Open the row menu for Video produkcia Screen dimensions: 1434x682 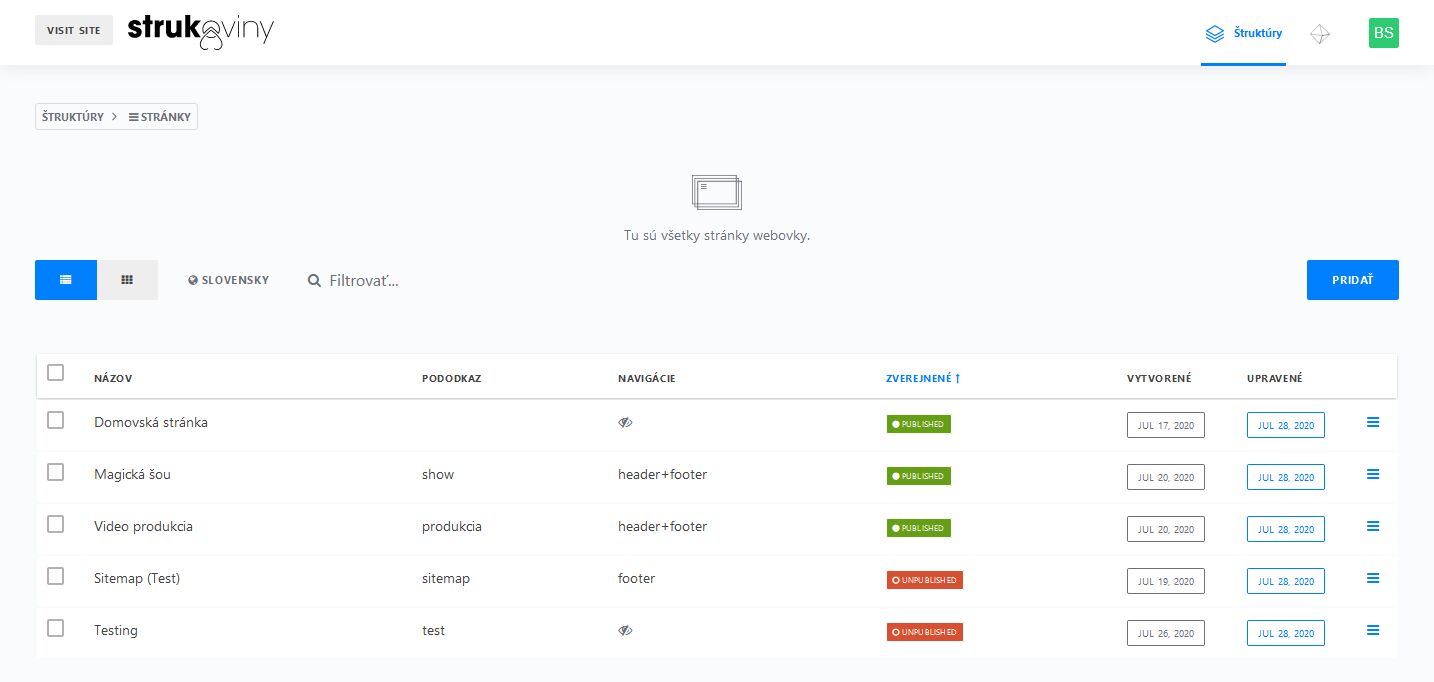[1373, 526]
